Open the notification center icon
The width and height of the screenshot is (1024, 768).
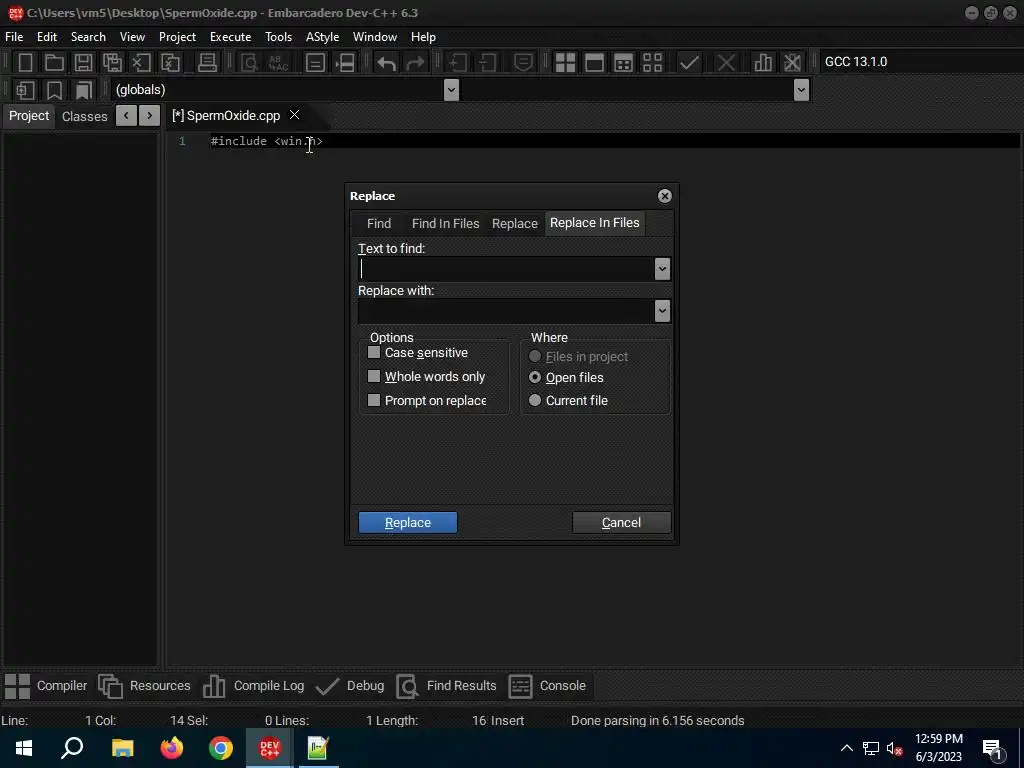coord(992,748)
